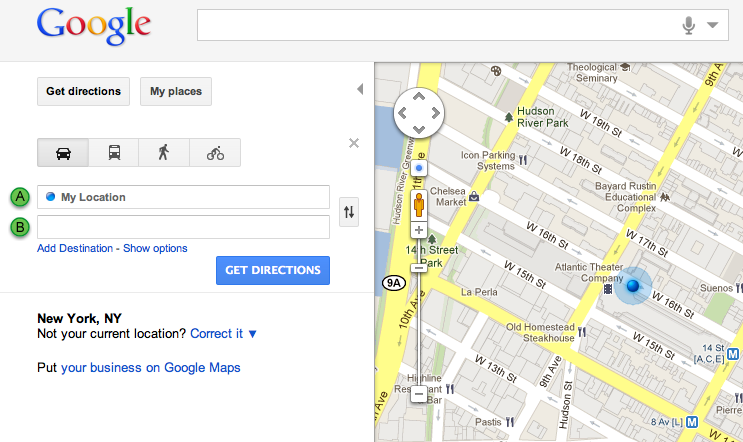Open search options dropdown arrow
The height and width of the screenshot is (442, 743).
[x=713, y=25]
